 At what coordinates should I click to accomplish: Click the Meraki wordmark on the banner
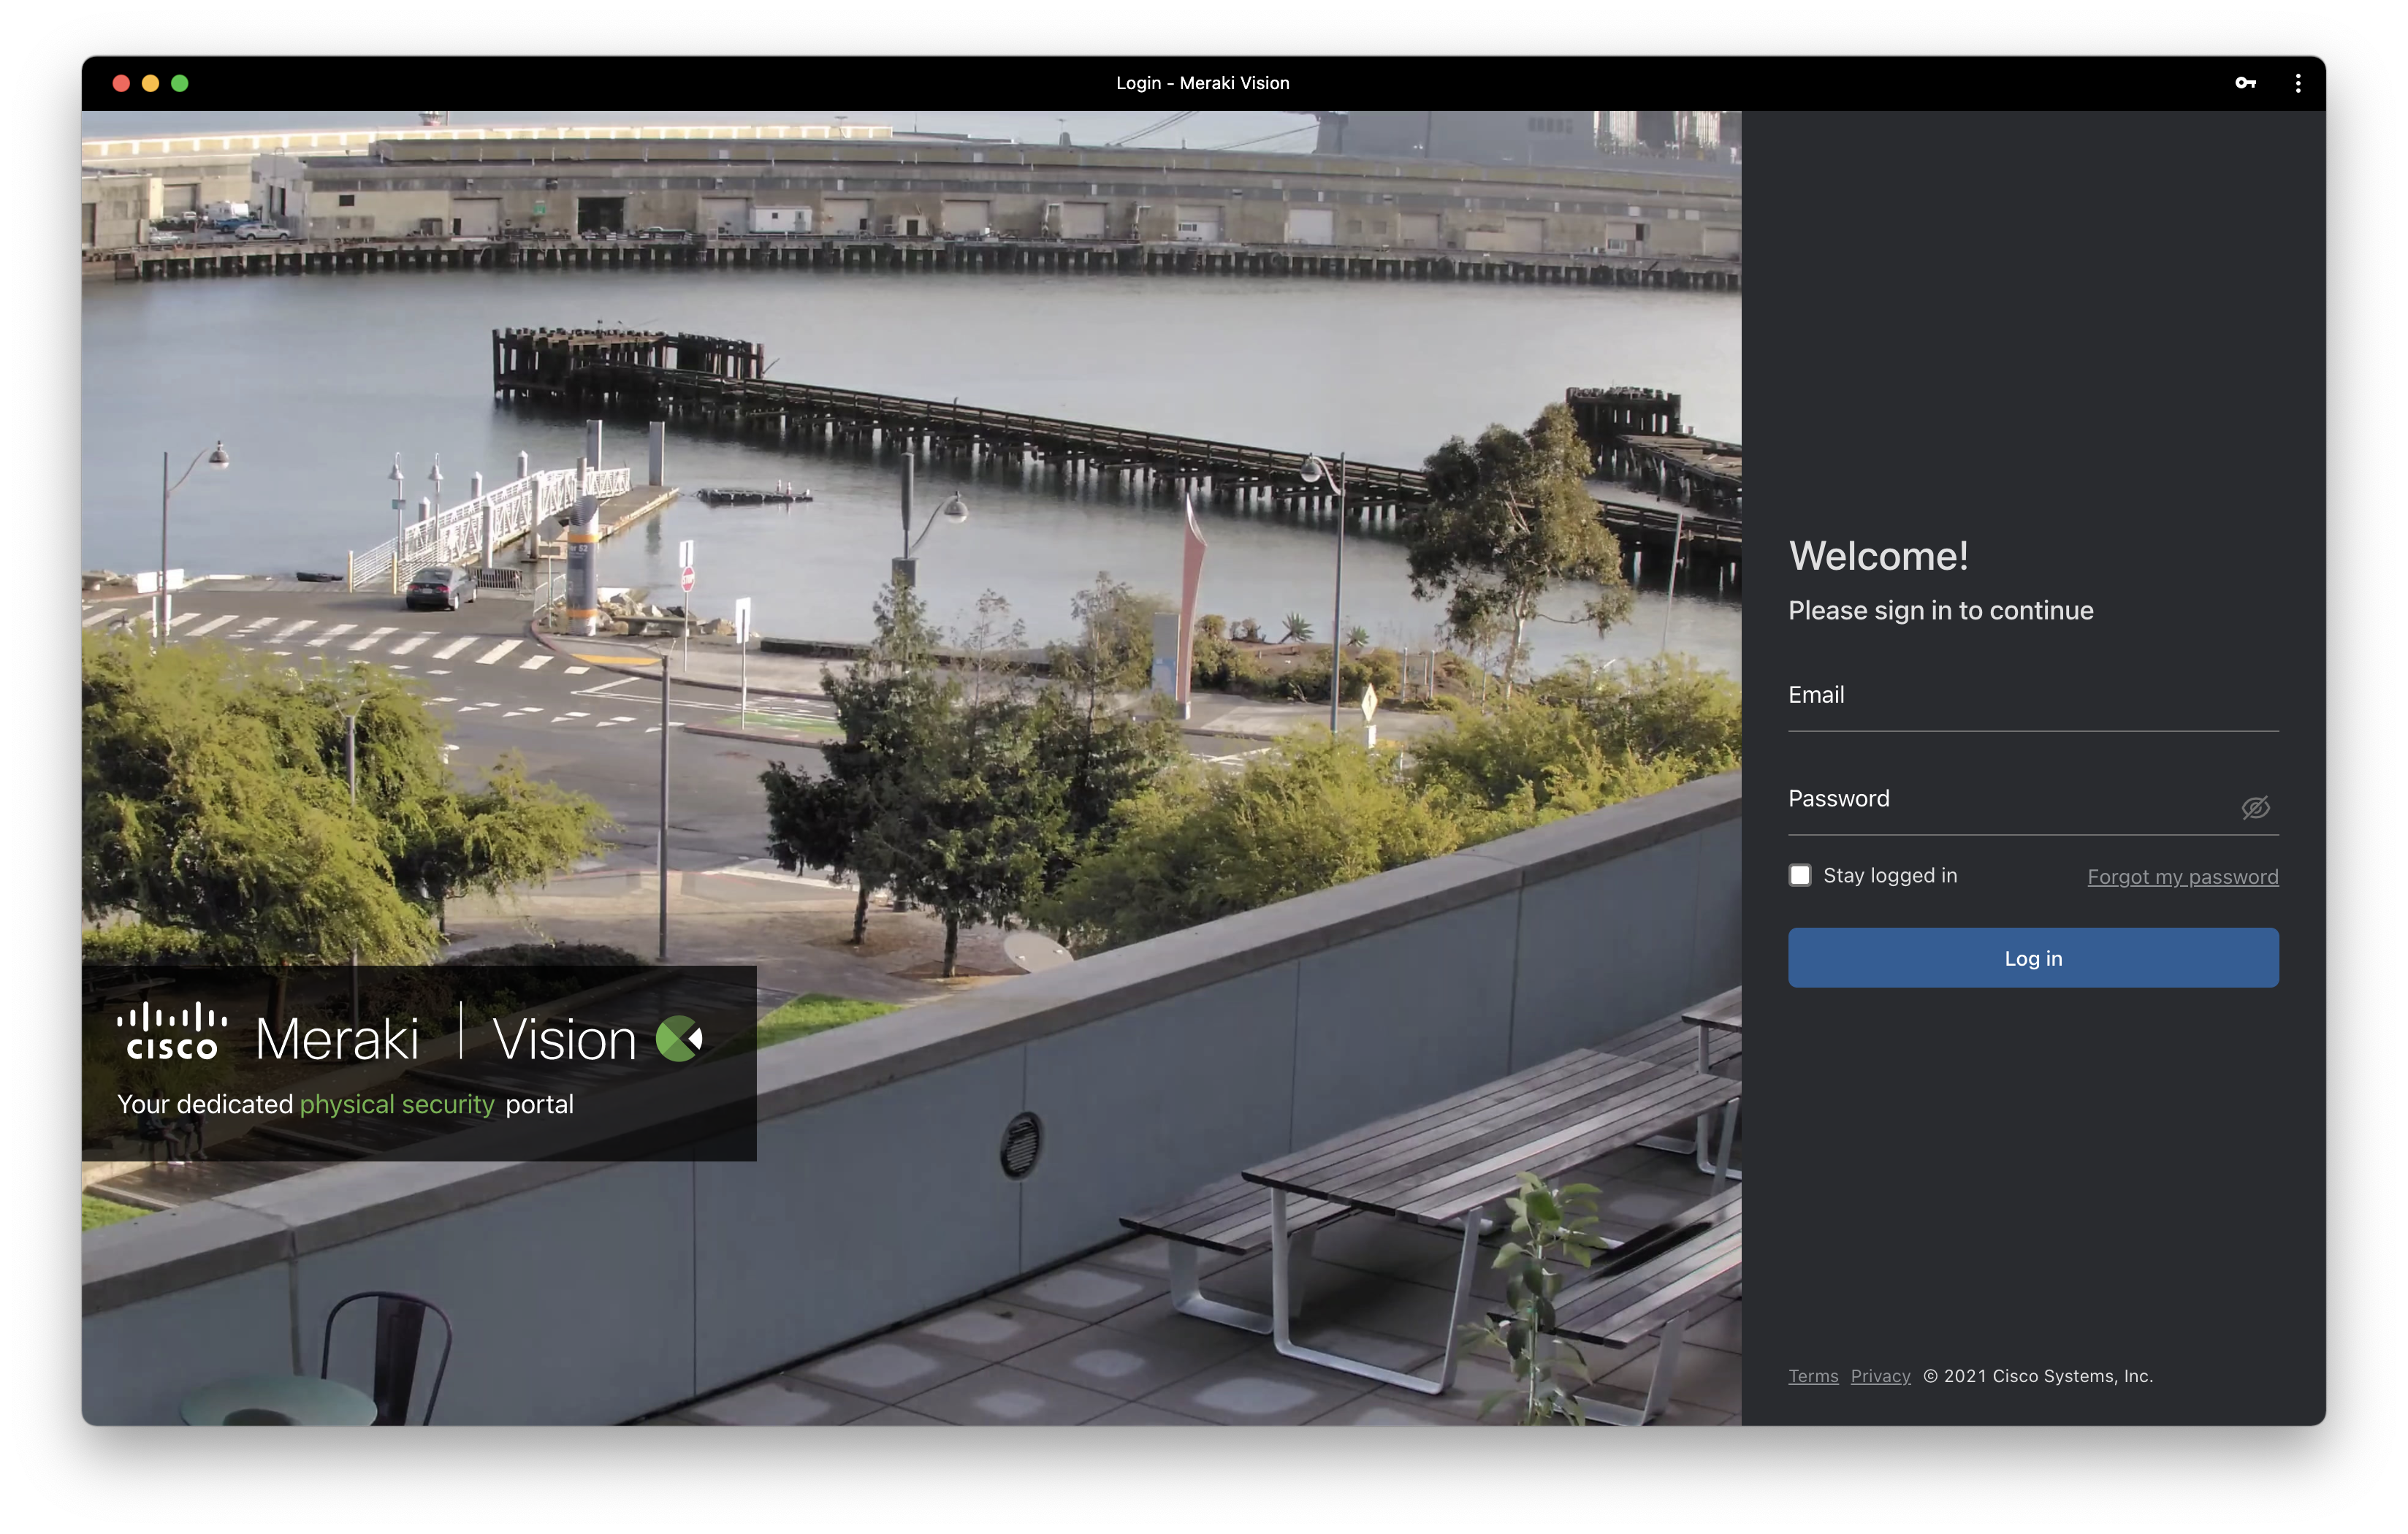(337, 1039)
